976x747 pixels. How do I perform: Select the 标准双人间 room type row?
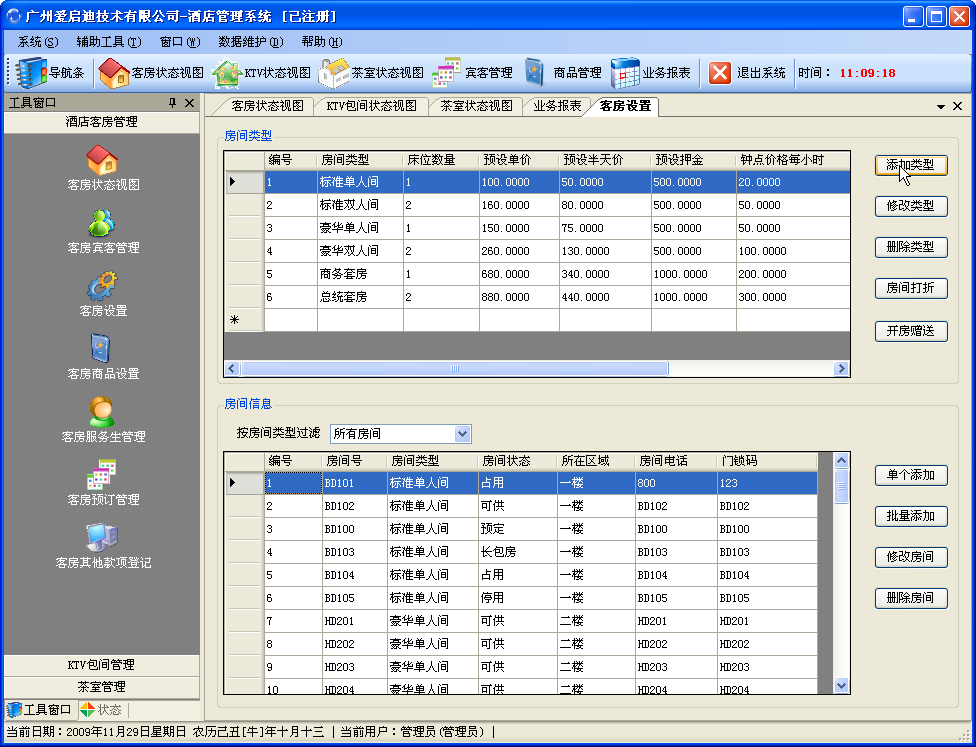(x=538, y=205)
